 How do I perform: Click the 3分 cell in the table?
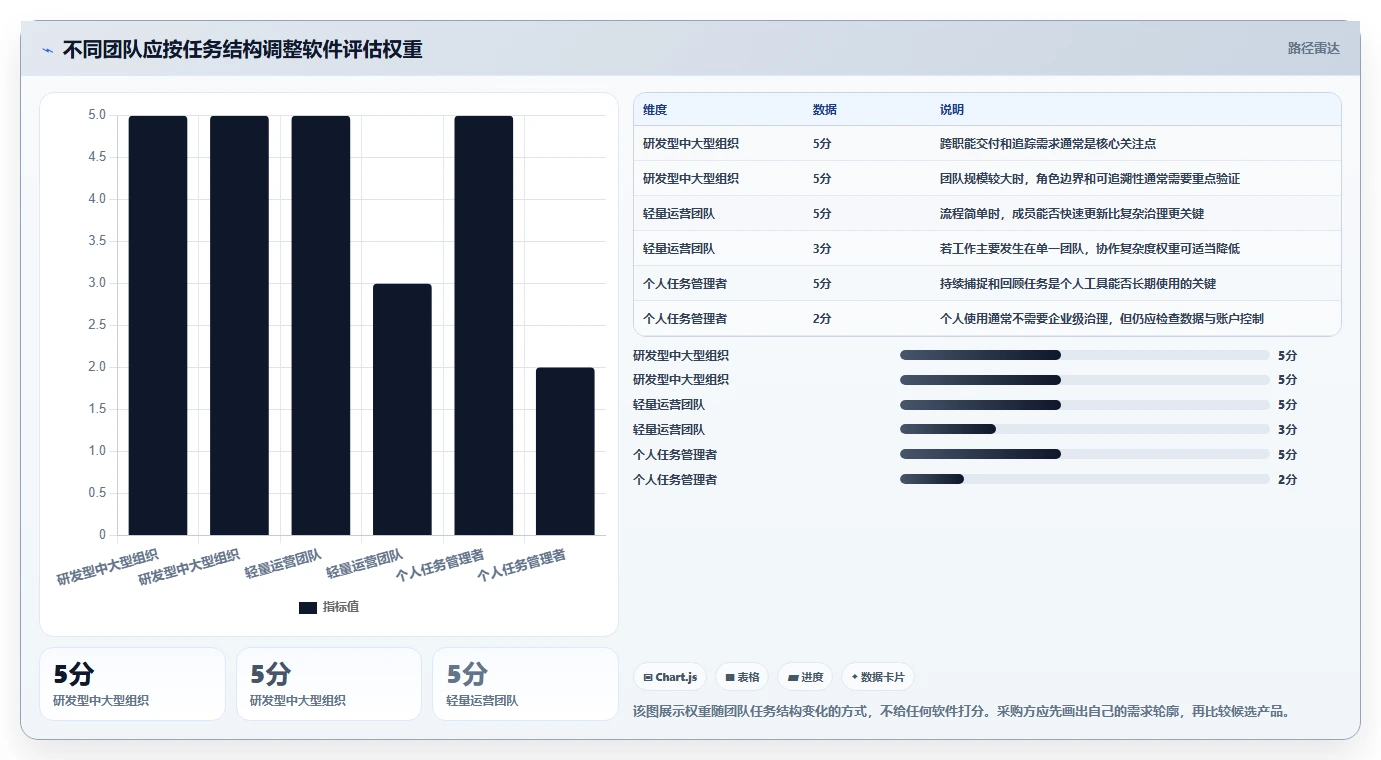[822, 249]
